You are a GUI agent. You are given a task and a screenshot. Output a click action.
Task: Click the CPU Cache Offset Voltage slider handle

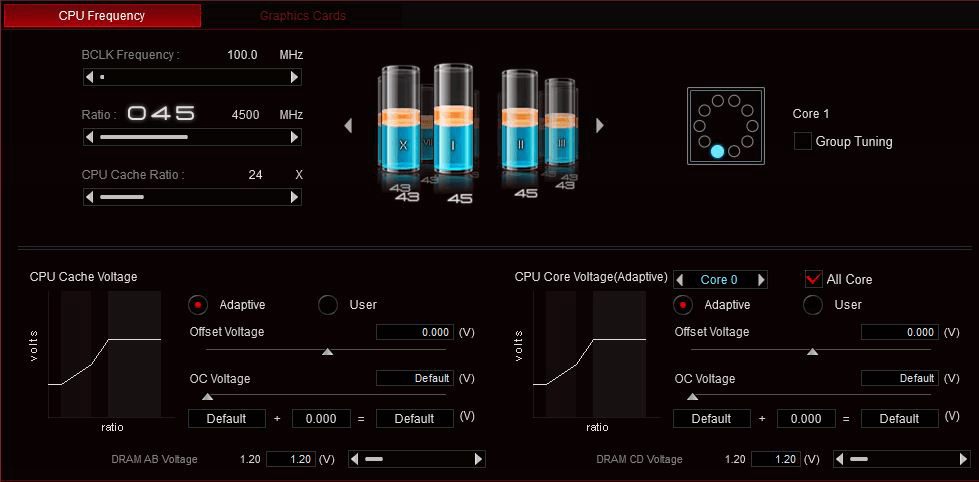coord(327,351)
